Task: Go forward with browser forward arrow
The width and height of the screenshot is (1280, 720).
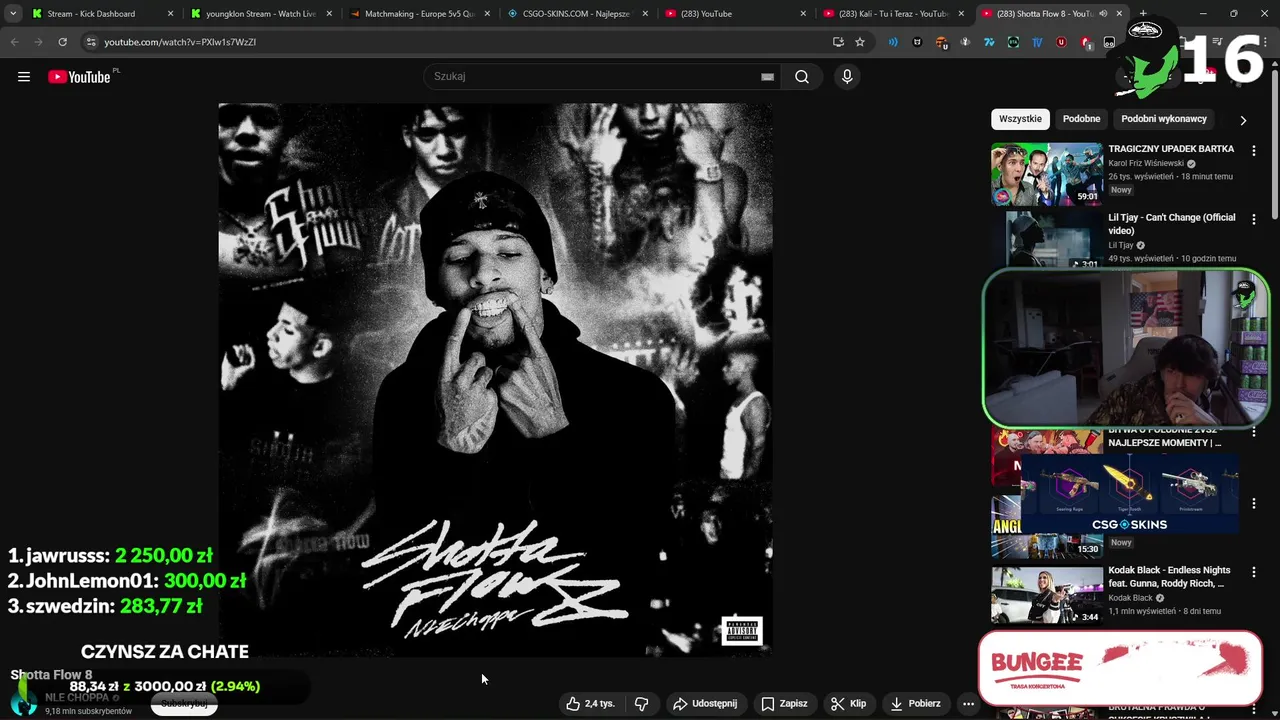Action: pos(38,42)
